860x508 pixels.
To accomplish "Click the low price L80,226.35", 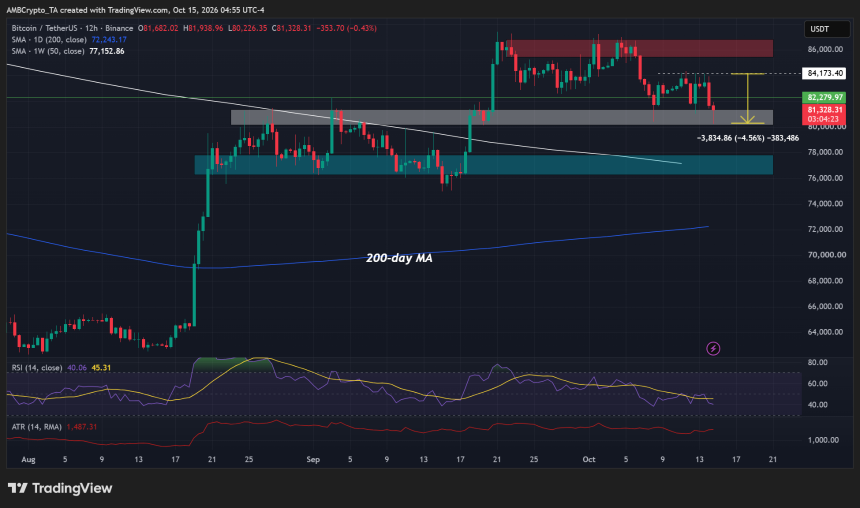I will pos(247,28).
